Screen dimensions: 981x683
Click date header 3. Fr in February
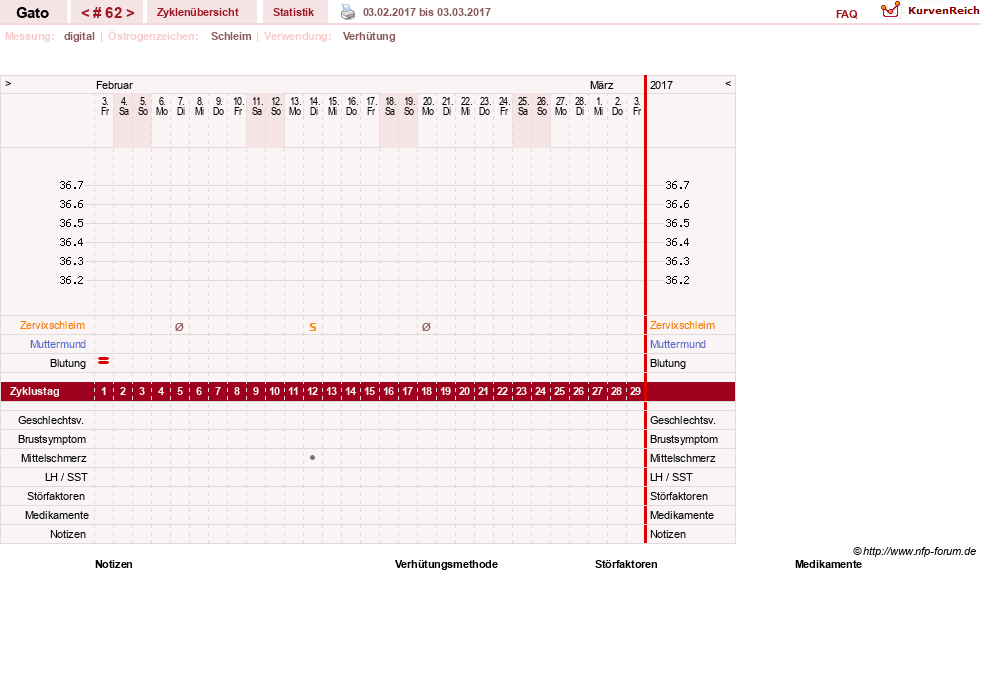click(x=104, y=106)
